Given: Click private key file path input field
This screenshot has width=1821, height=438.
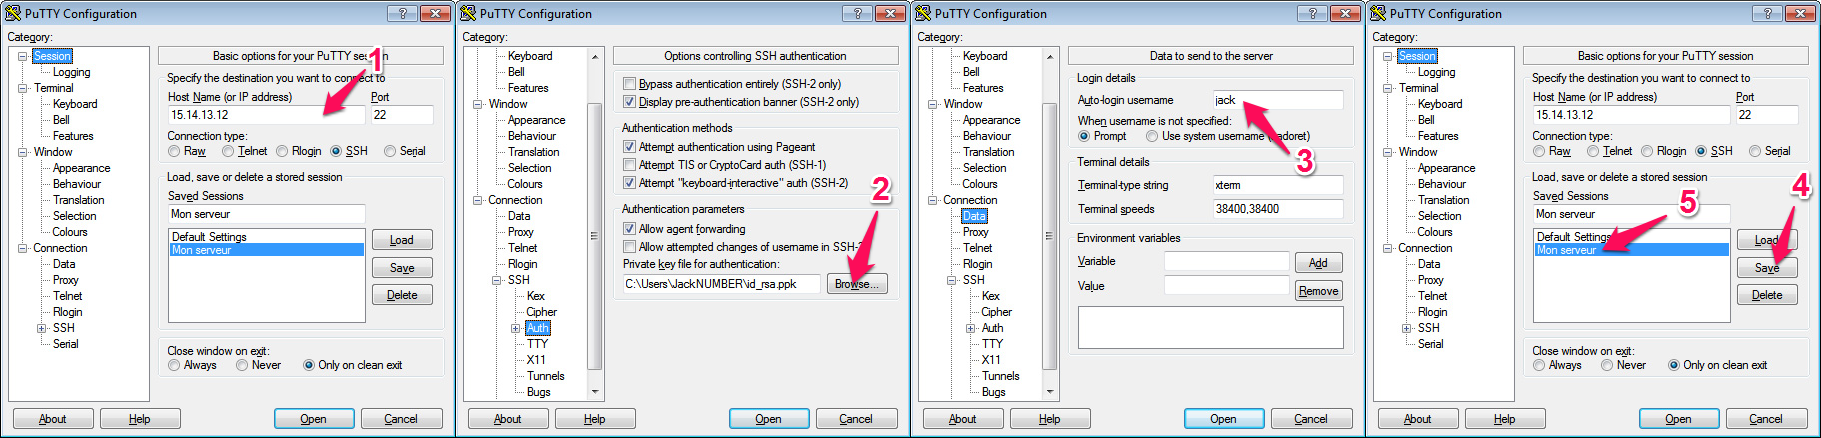Looking at the screenshot, I should tap(720, 284).
